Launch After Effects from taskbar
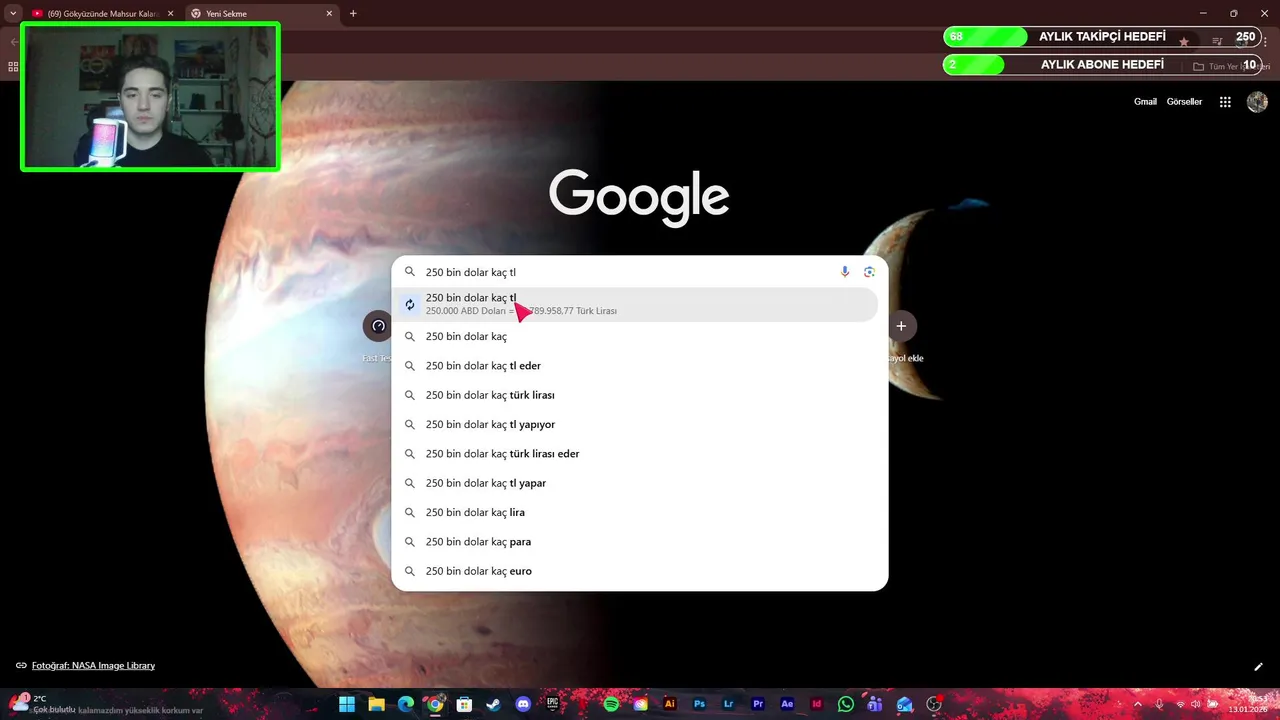This screenshot has width=1280, height=720. 787,704
